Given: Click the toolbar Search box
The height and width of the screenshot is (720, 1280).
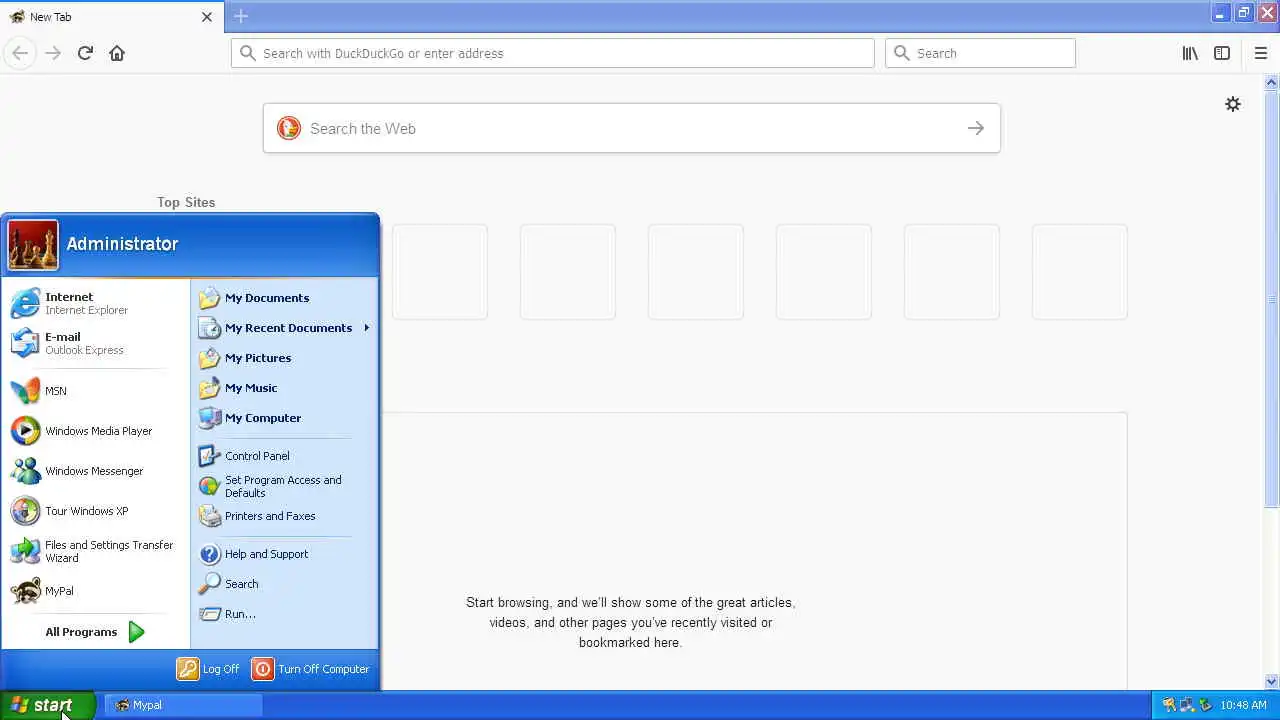Looking at the screenshot, I should click(x=980, y=53).
